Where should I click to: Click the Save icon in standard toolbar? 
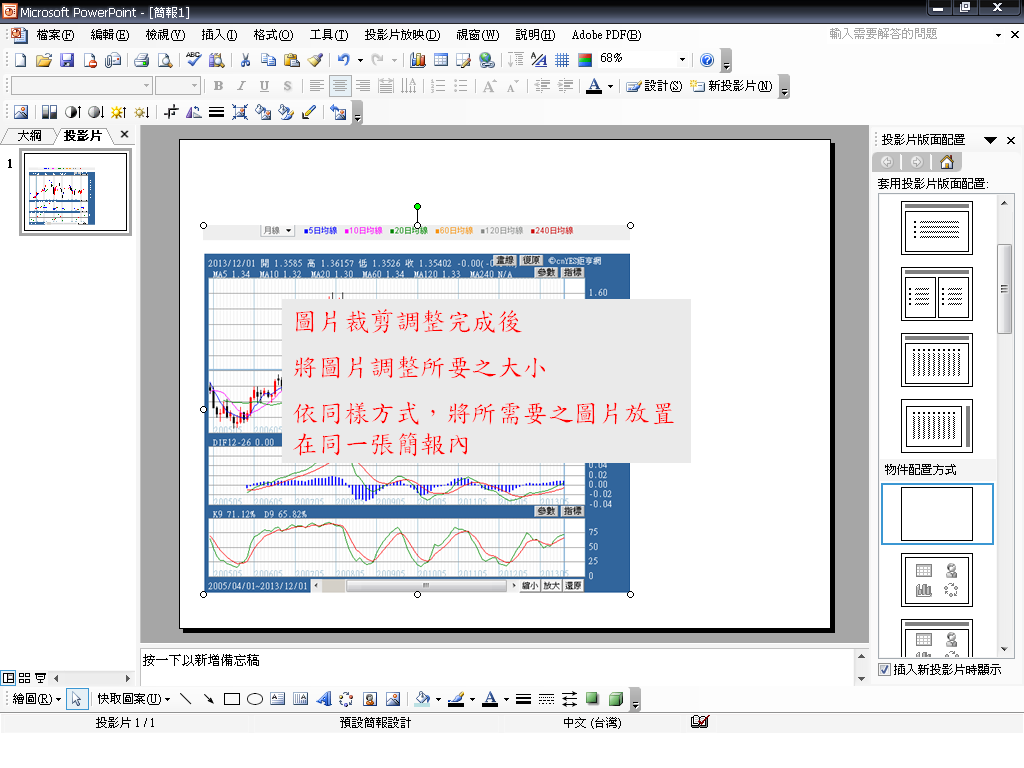click(x=66, y=60)
